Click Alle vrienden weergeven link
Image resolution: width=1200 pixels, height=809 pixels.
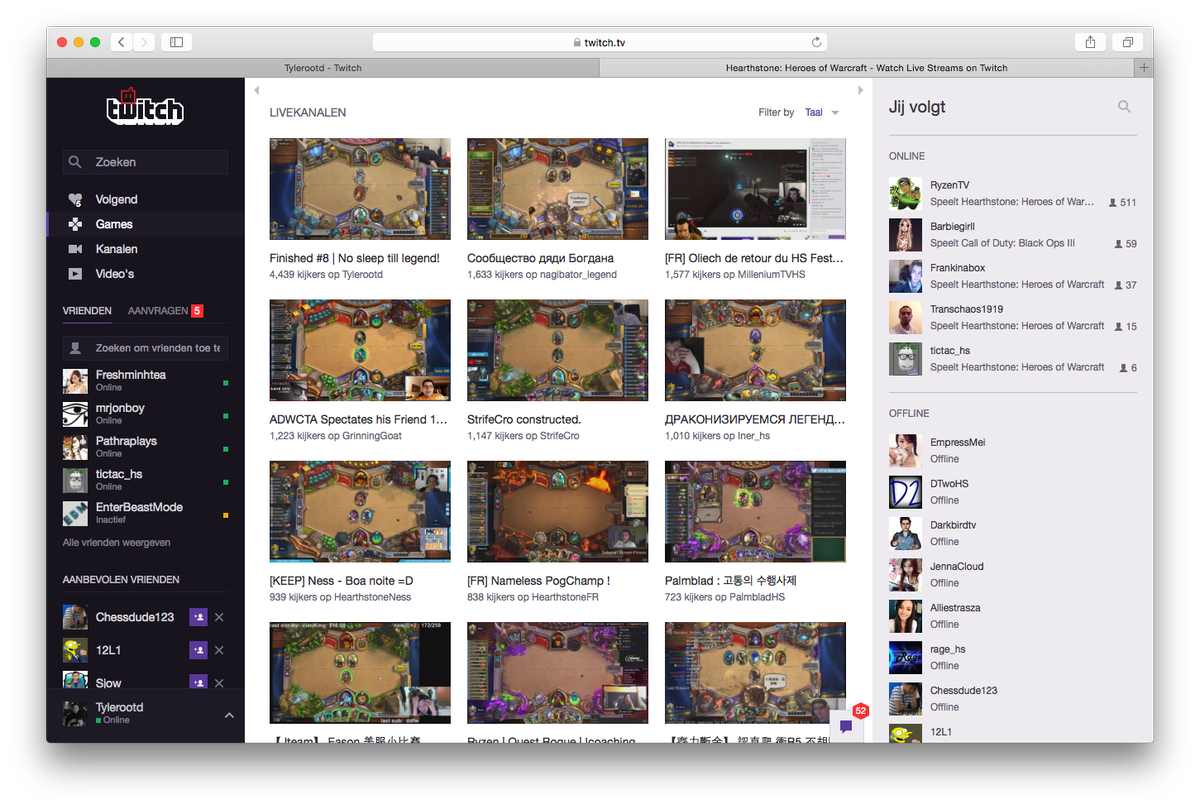(116, 542)
